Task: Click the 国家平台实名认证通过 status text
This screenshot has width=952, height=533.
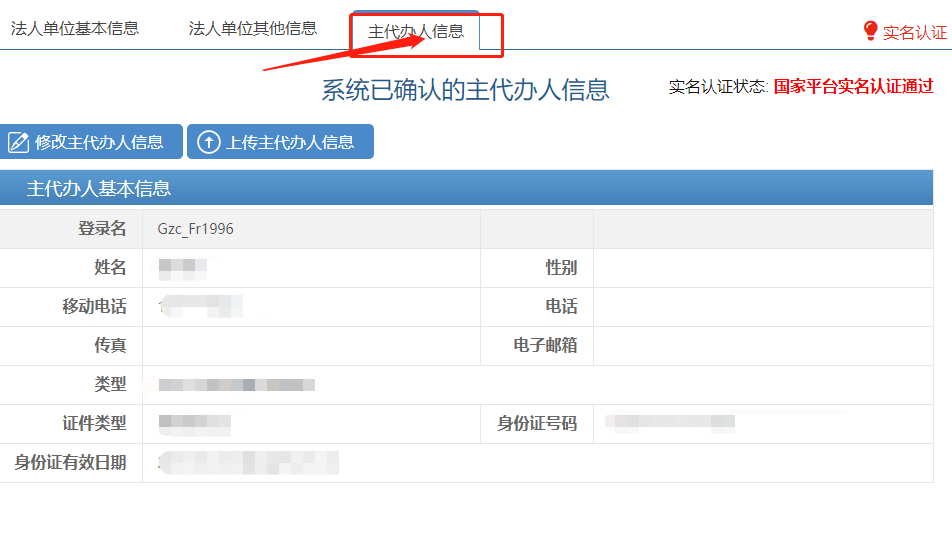Action: pyautogui.click(x=853, y=87)
